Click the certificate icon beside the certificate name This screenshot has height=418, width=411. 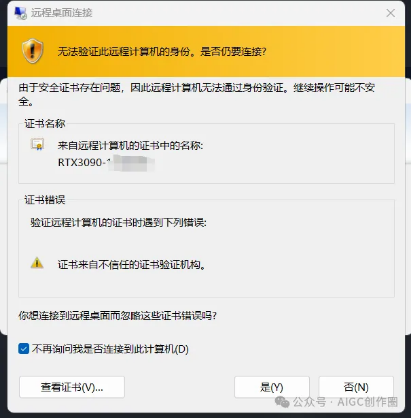(37, 144)
